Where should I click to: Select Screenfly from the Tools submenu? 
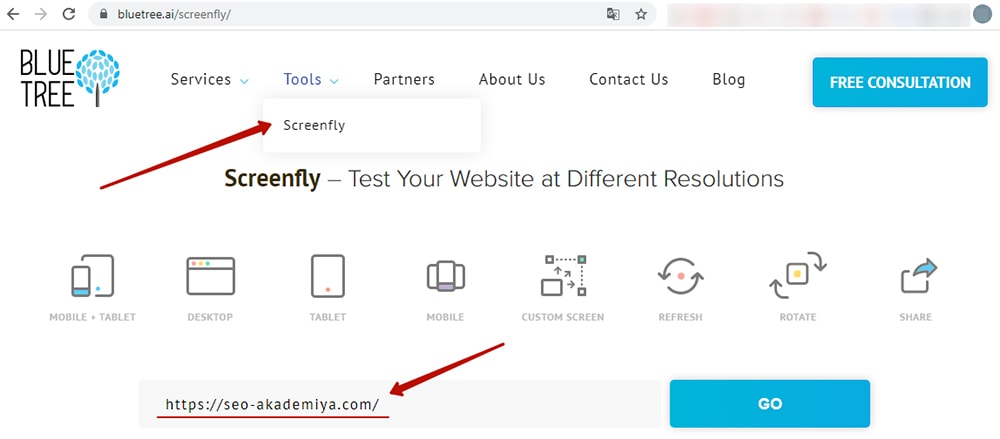coord(313,126)
